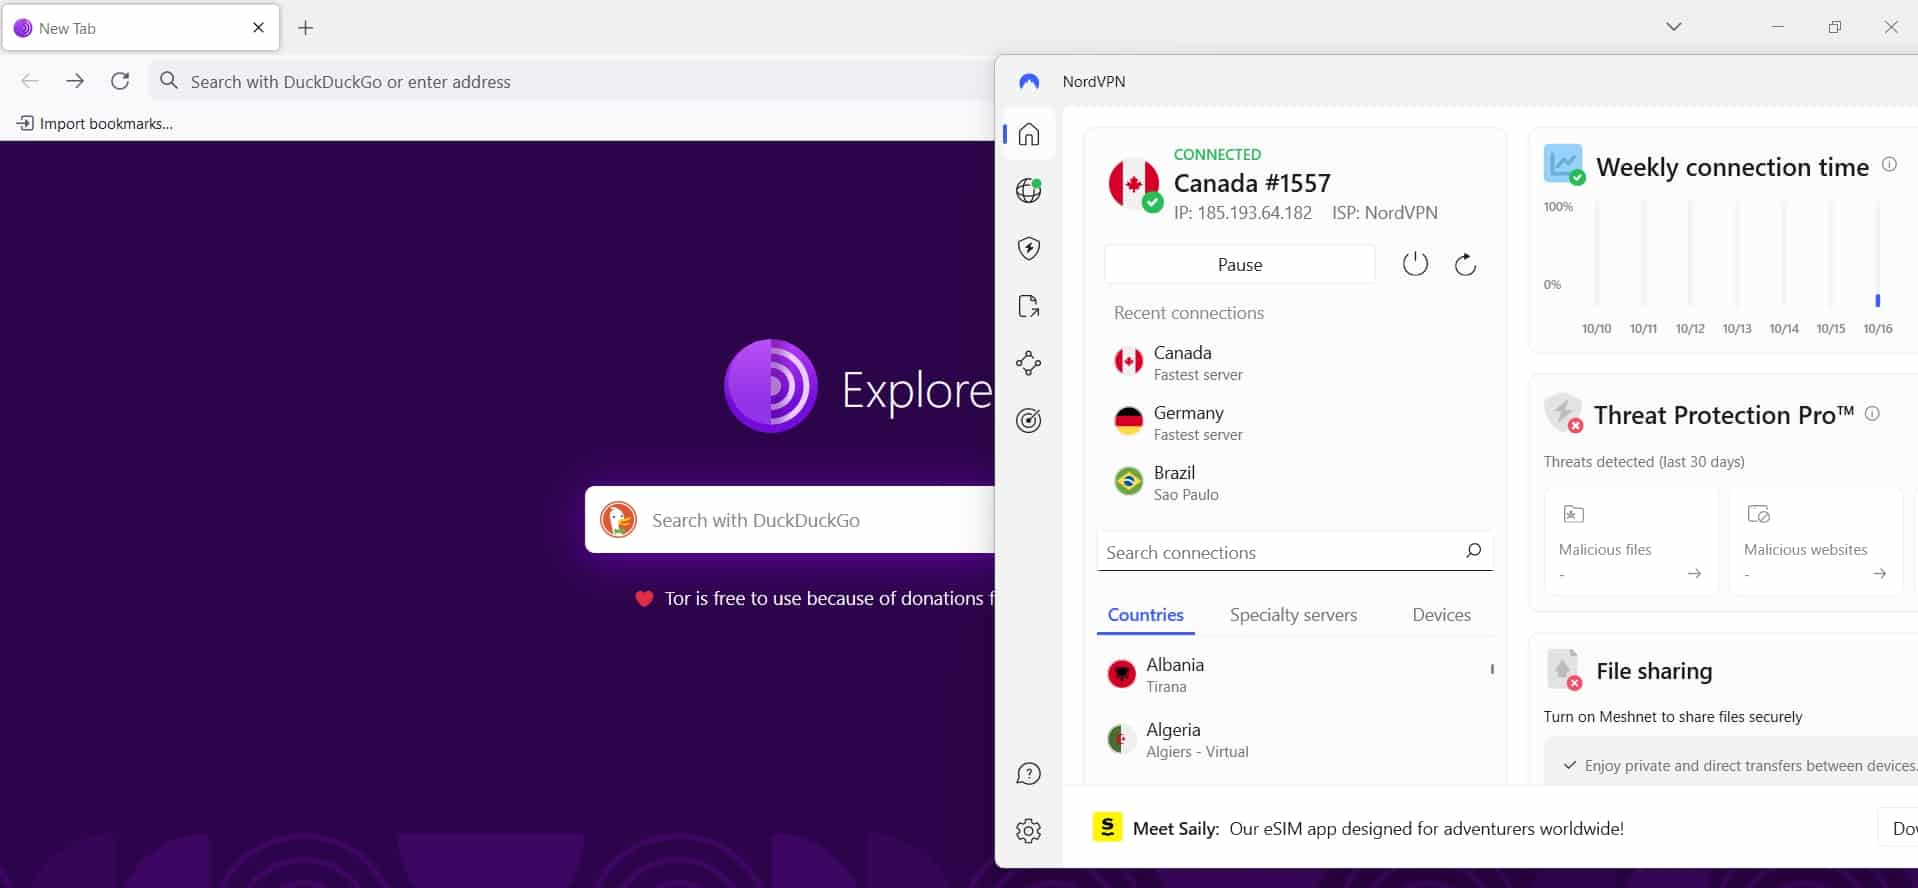Viewport: 1918px width, 888px height.
Task: Switch to the Countries tab
Action: [1145, 615]
